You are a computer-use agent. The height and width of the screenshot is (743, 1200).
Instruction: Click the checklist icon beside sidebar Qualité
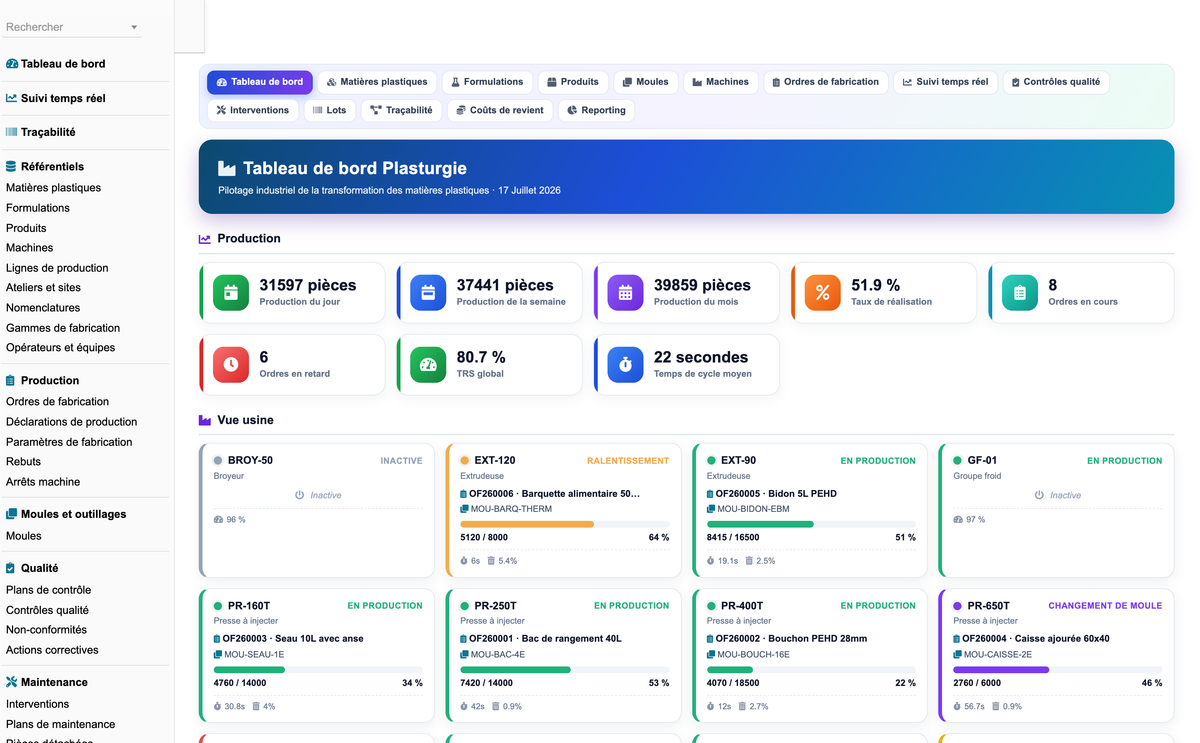click(11, 568)
